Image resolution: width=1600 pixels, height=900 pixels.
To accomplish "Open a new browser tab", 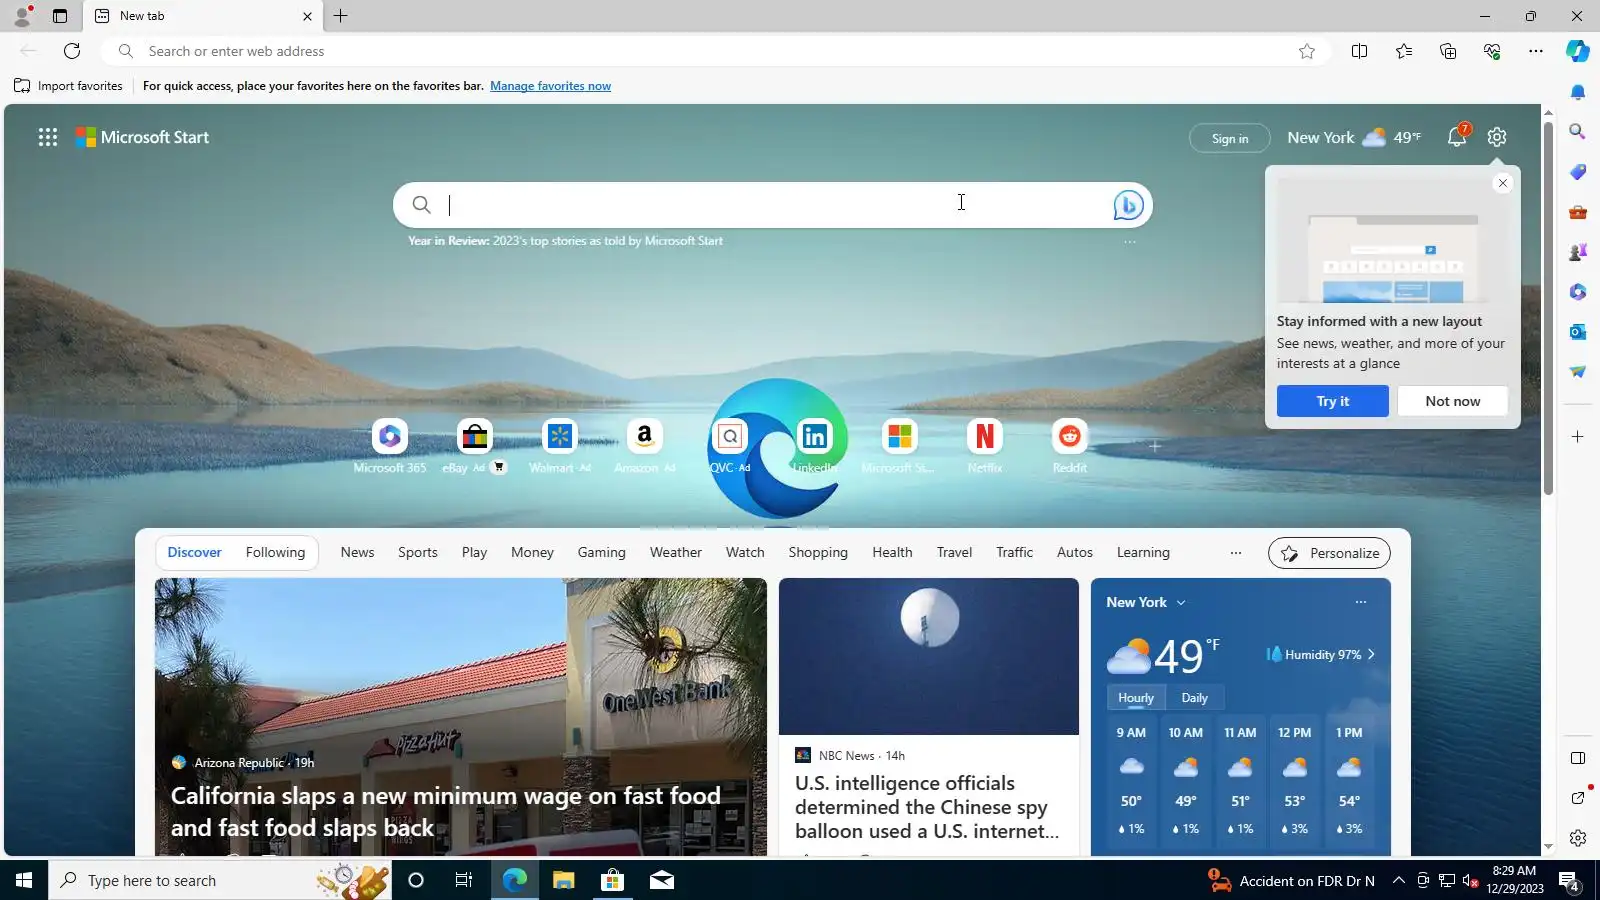I will point(341,16).
